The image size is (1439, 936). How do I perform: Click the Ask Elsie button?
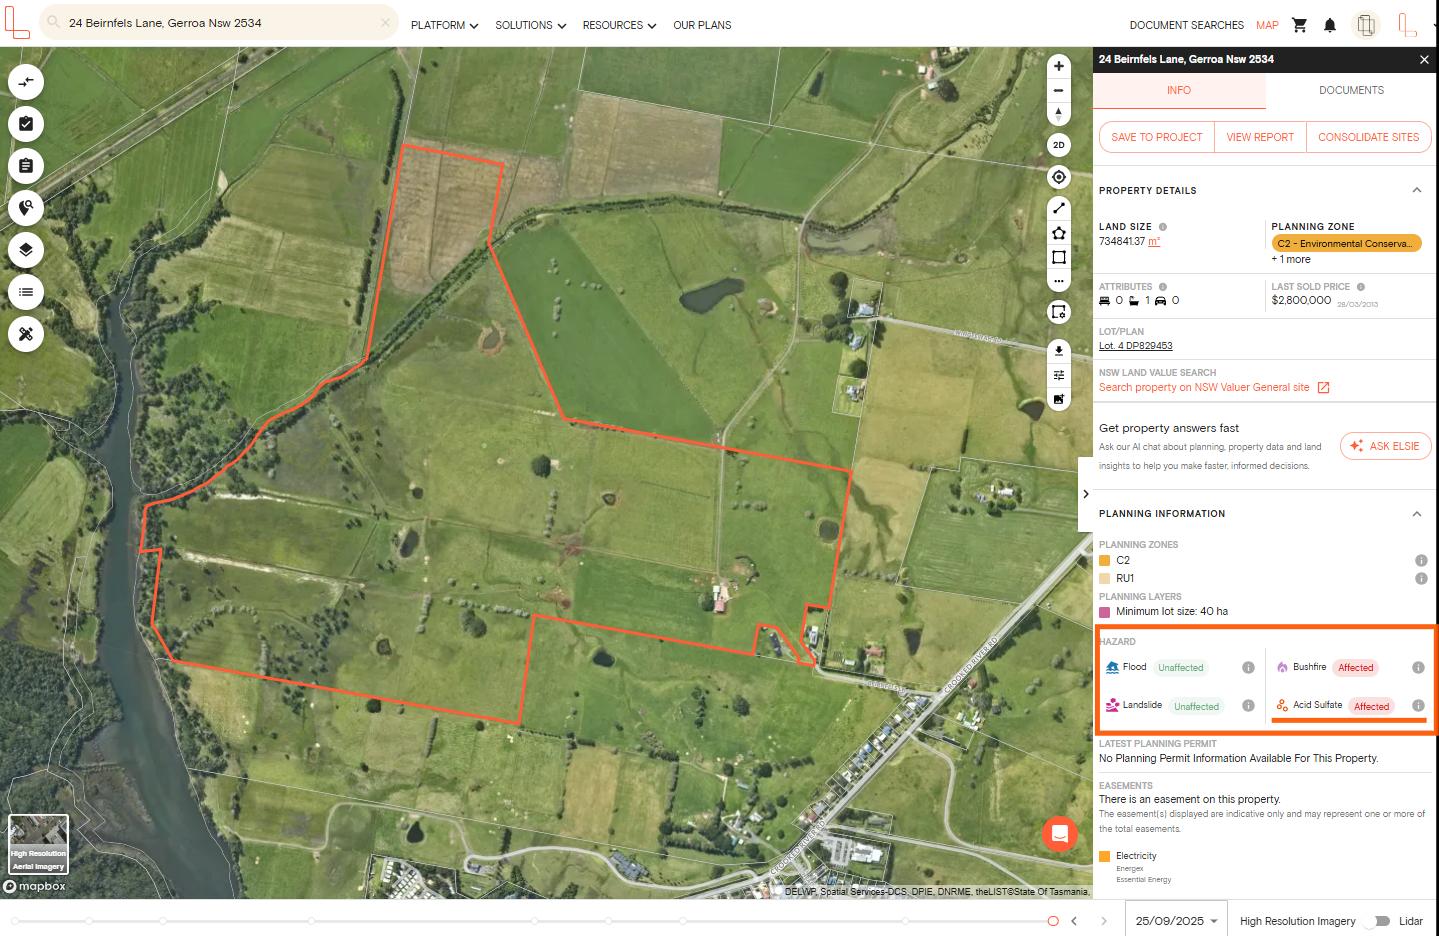(x=1385, y=446)
